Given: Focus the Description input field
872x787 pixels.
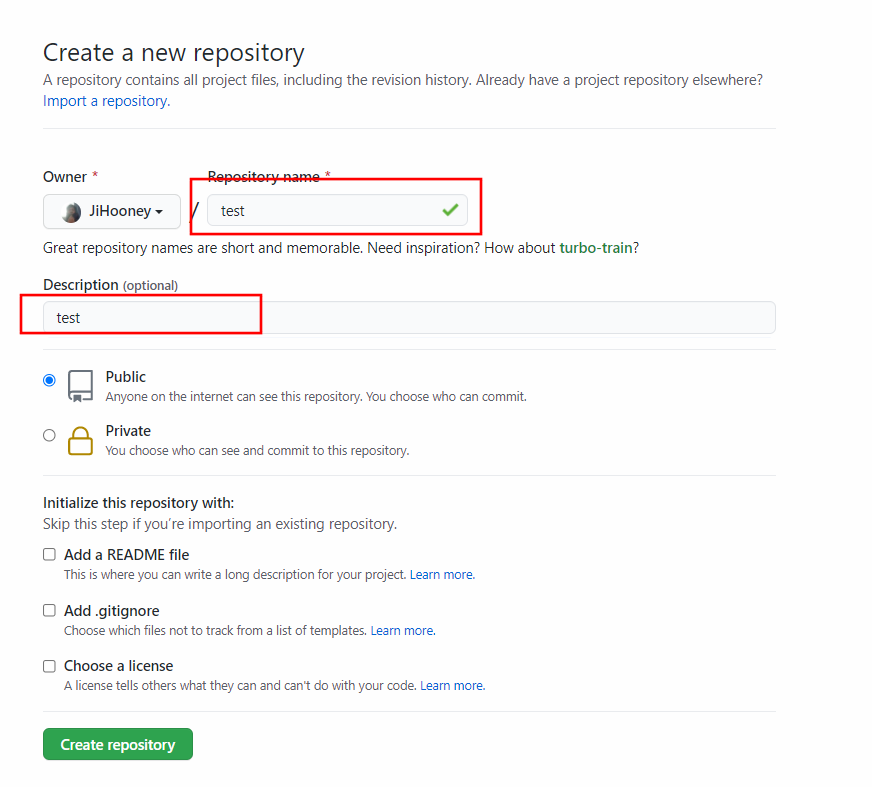Looking at the screenshot, I should click(x=409, y=318).
